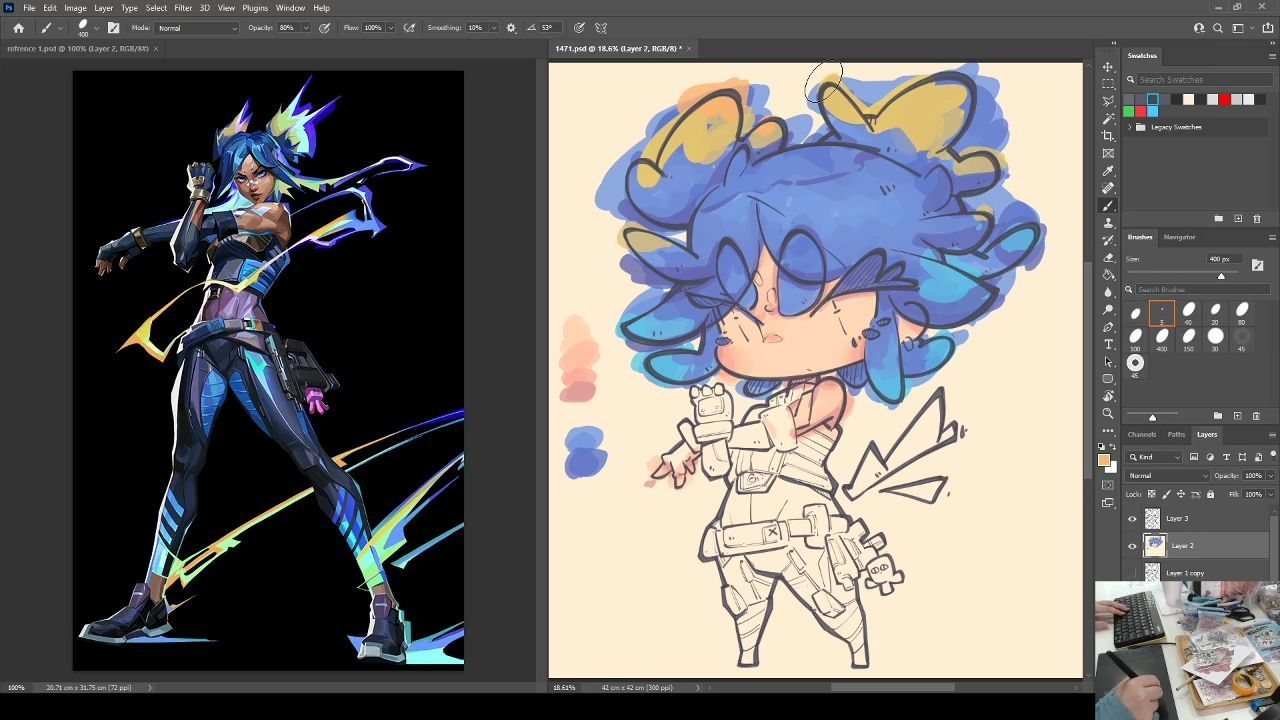Select the History Brush tool
Viewport: 1280px width, 720px height.
(x=1108, y=240)
